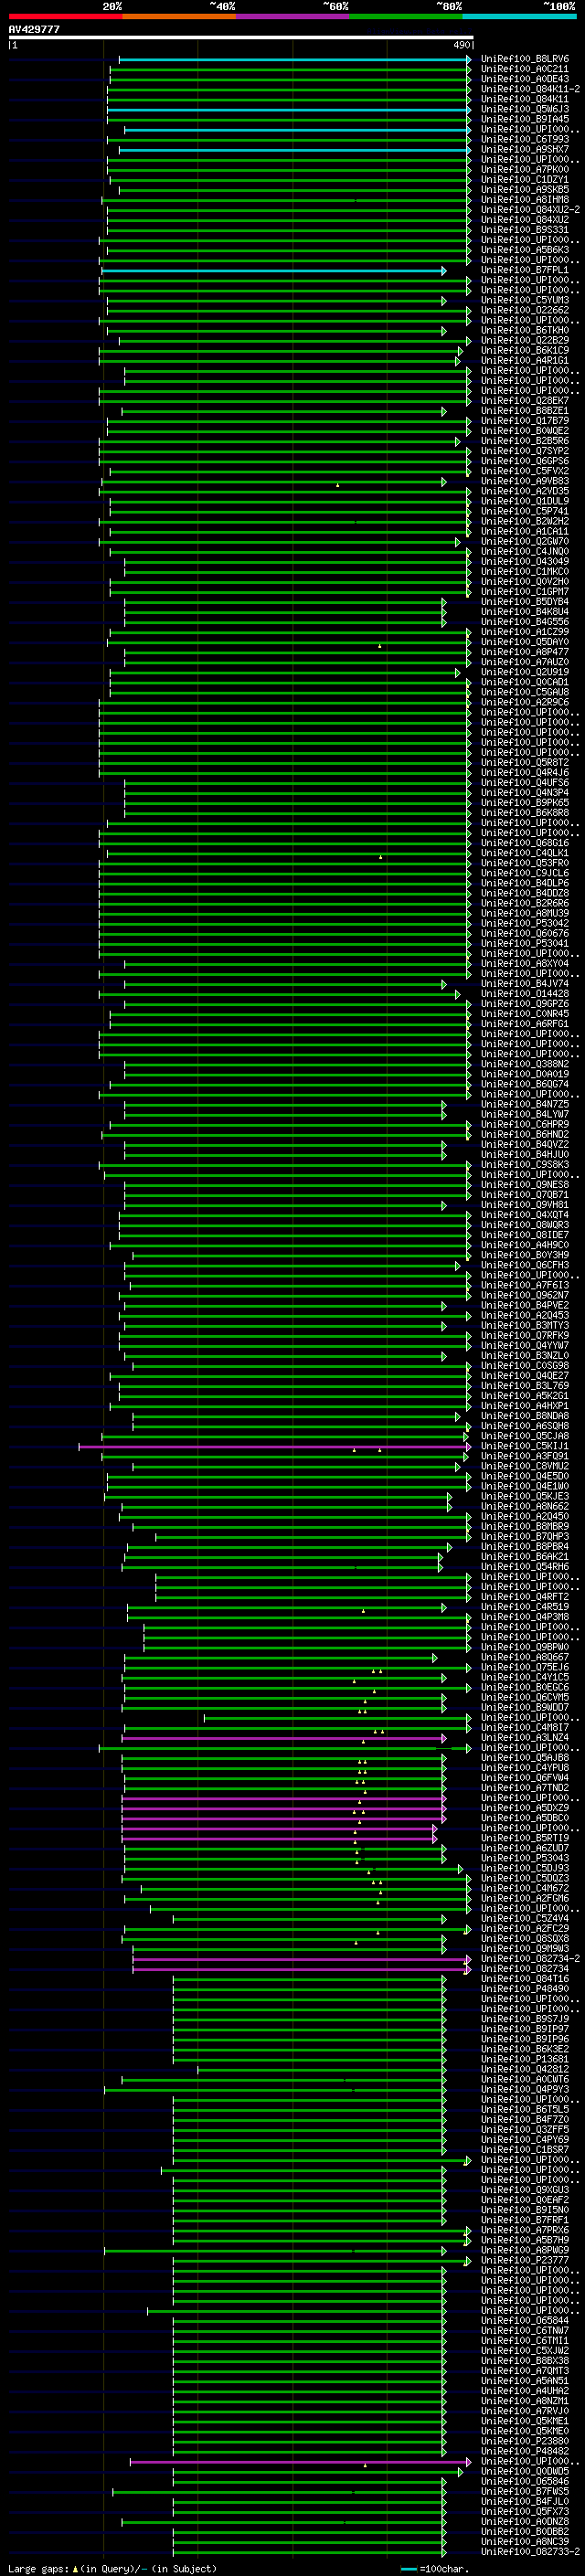The width and height of the screenshot is (585, 2576).
Task: Click the UniRef100_Q4E5D0 label
Action: [524, 1476]
